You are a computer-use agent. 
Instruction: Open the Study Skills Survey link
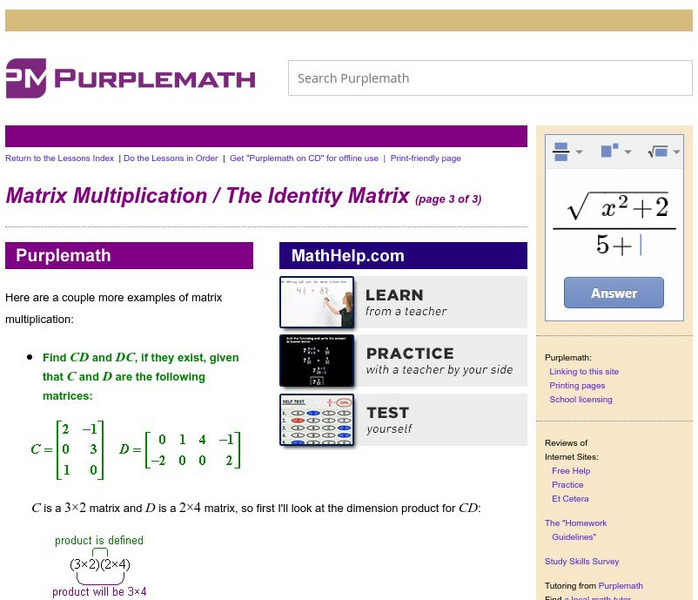pyautogui.click(x=582, y=561)
